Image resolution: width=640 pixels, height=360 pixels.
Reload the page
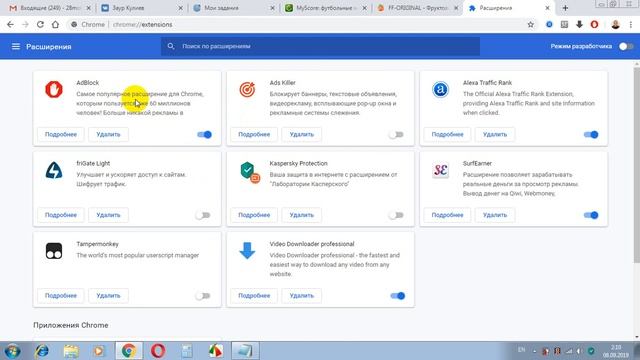point(40,24)
